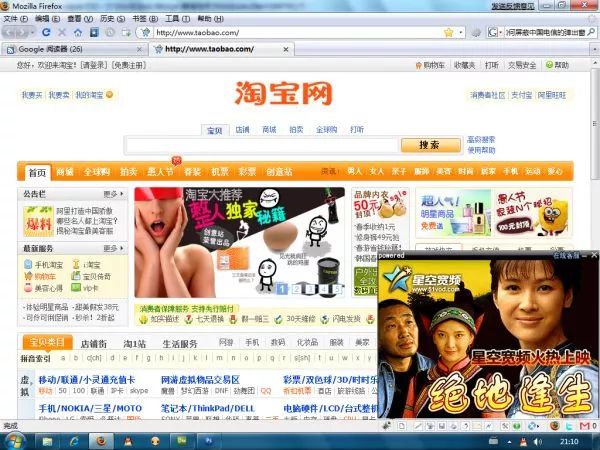Close the 星空宽频 popup ad
The width and height of the screenshot is (600, 450).
pyautogui.click(x=593, y=255)
